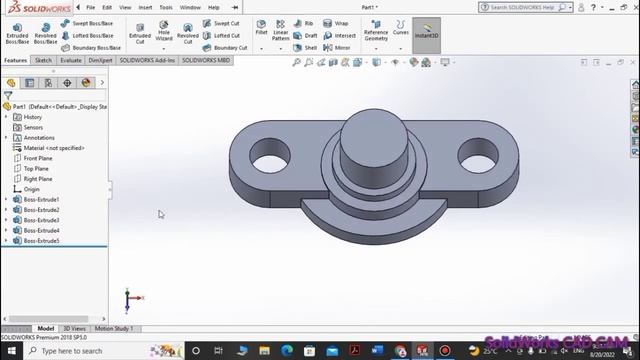Apply the Fillet tool
The height and width of the screenshot is (360, 640).
261,27
